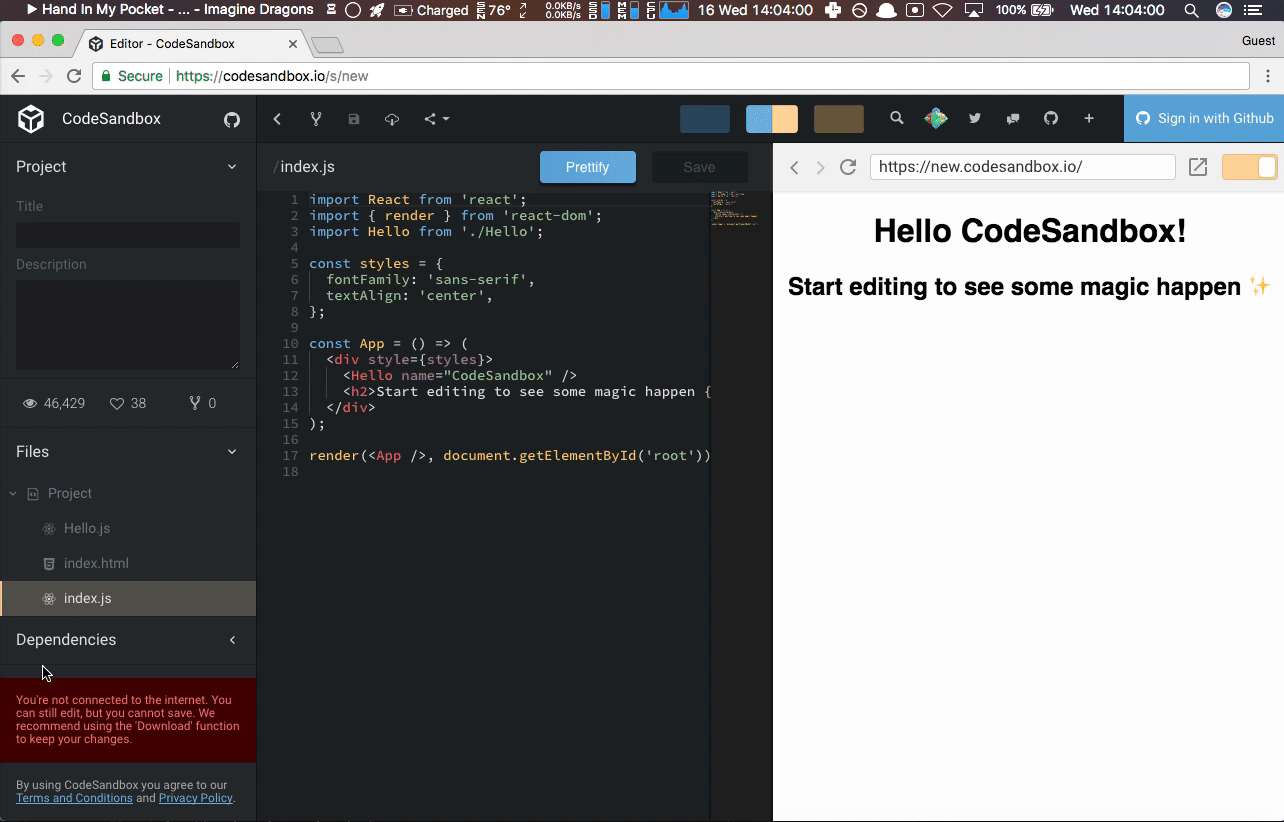Collapse the Project section chevron
1284x822 pixels.
232,167
